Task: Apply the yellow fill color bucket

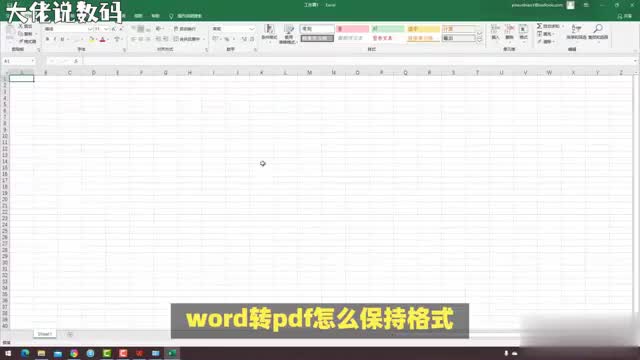Action: tap(91, 40)
